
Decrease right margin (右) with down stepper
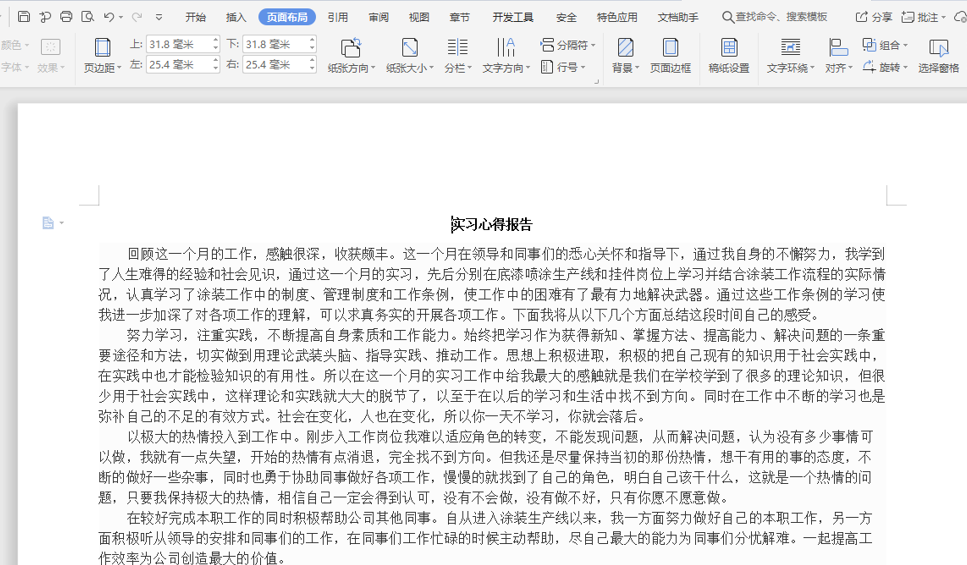pos(312,68)
